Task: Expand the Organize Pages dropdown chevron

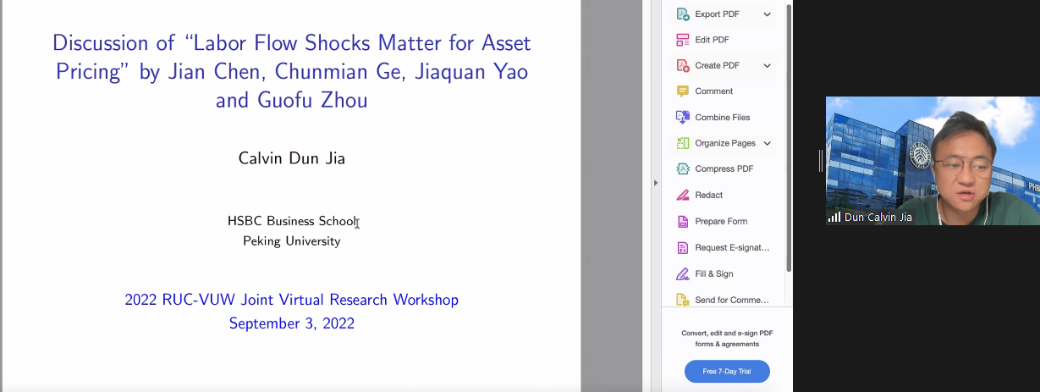Action: click(x=767, y=143)
